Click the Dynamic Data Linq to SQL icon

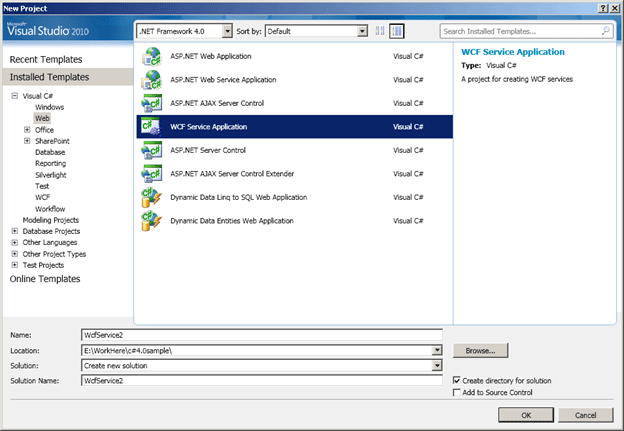(152, 197)
